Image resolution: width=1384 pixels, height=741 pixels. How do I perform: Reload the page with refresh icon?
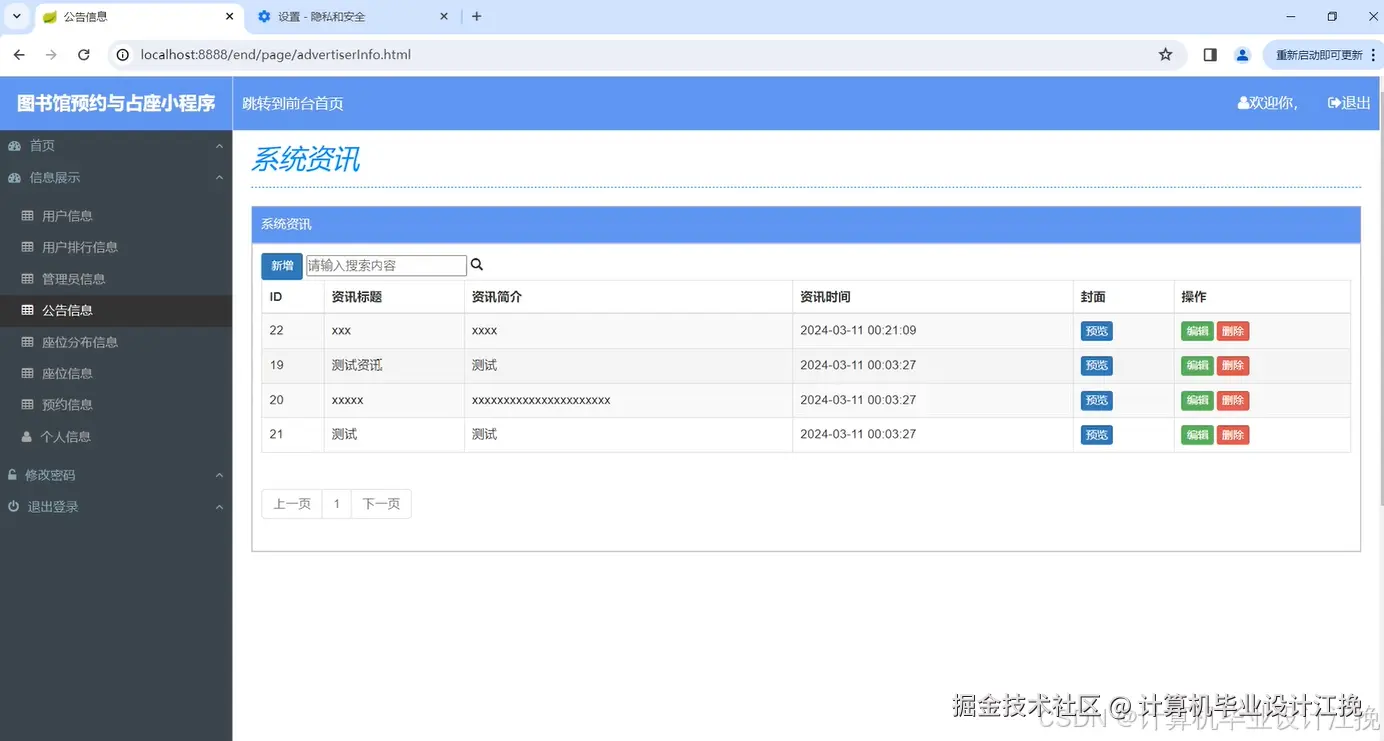84,55
